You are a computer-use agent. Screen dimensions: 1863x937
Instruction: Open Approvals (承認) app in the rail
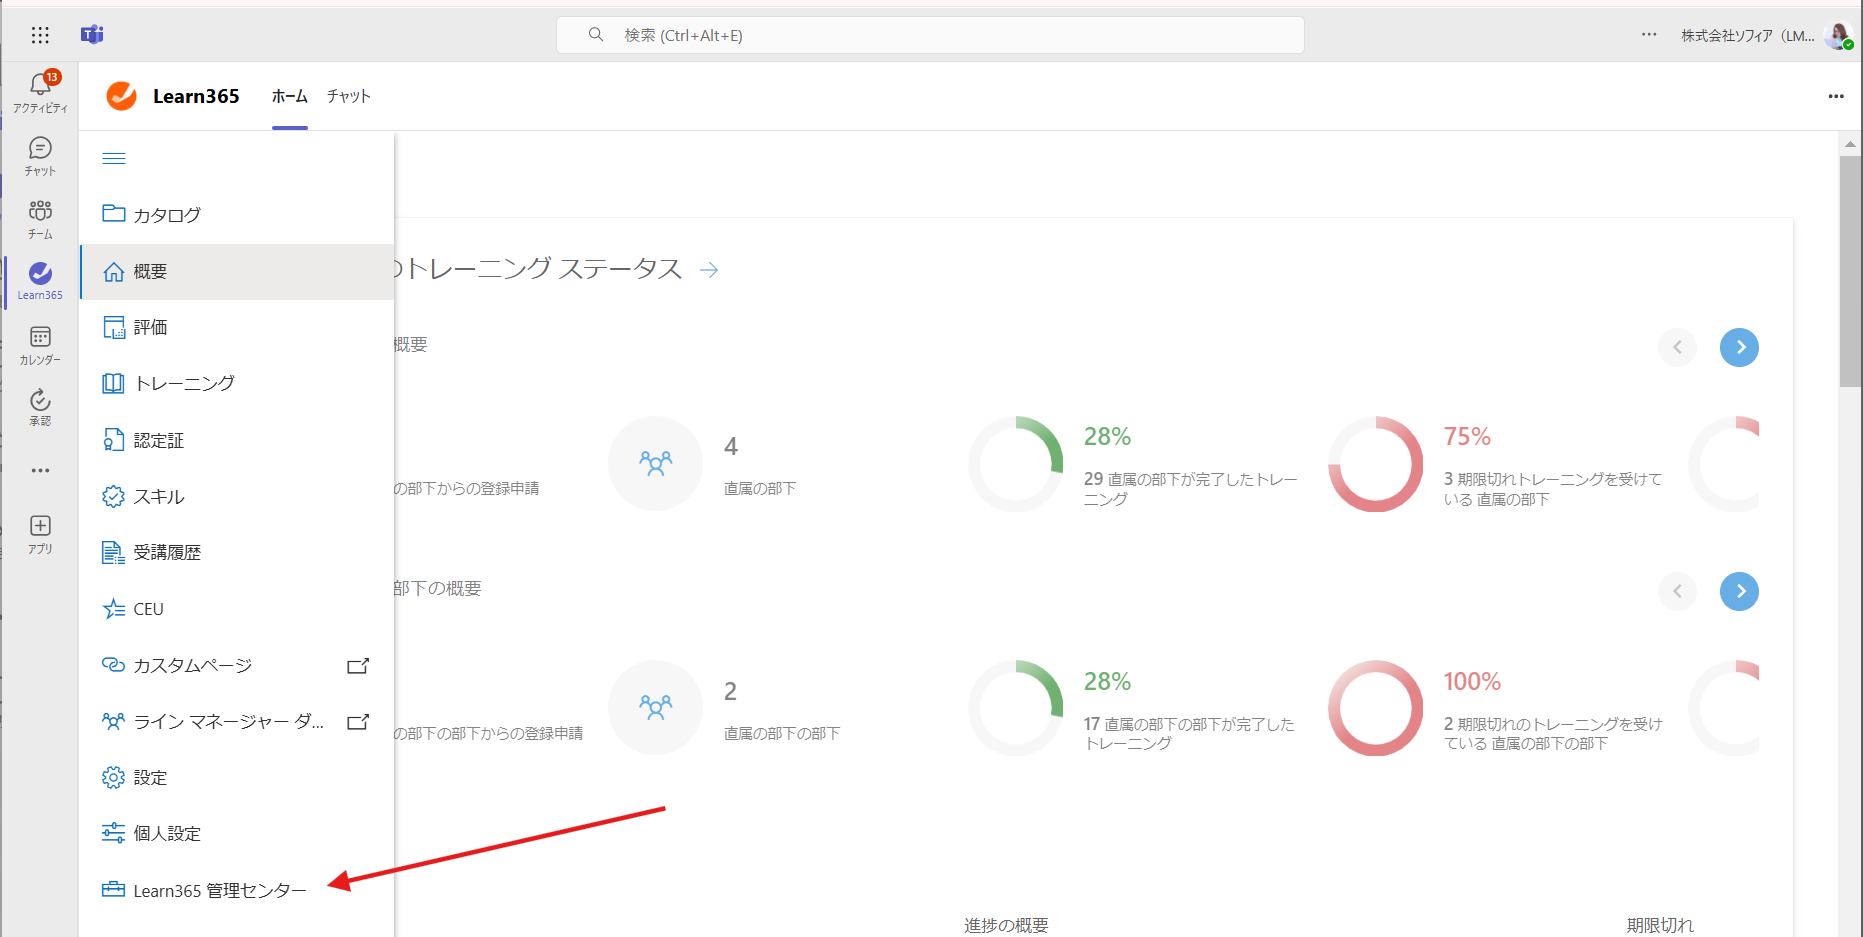coord(40,407)
